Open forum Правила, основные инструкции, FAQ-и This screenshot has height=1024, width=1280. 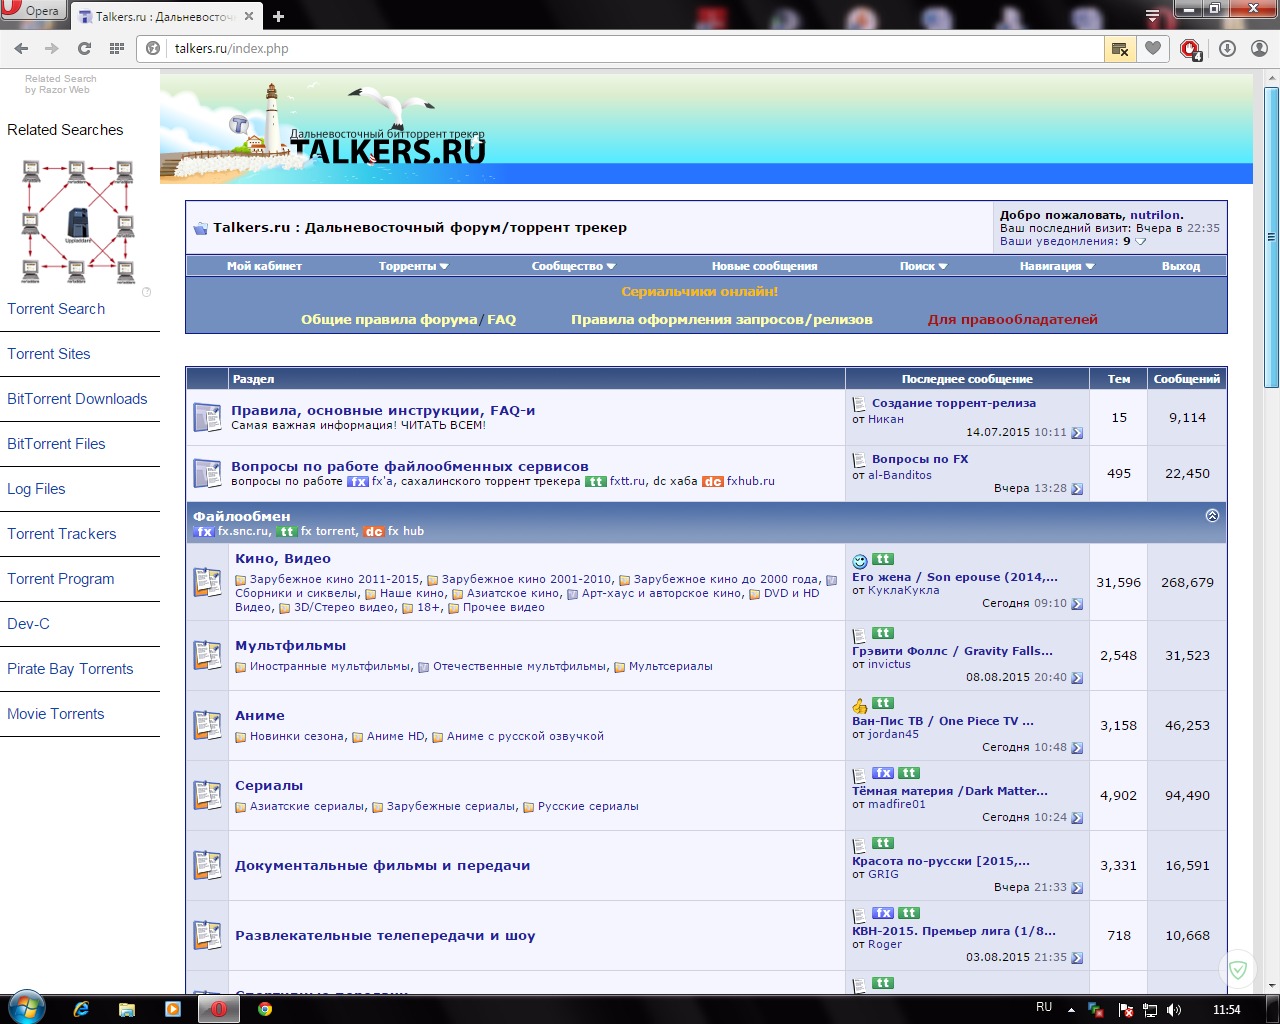(x=383, y=411)
